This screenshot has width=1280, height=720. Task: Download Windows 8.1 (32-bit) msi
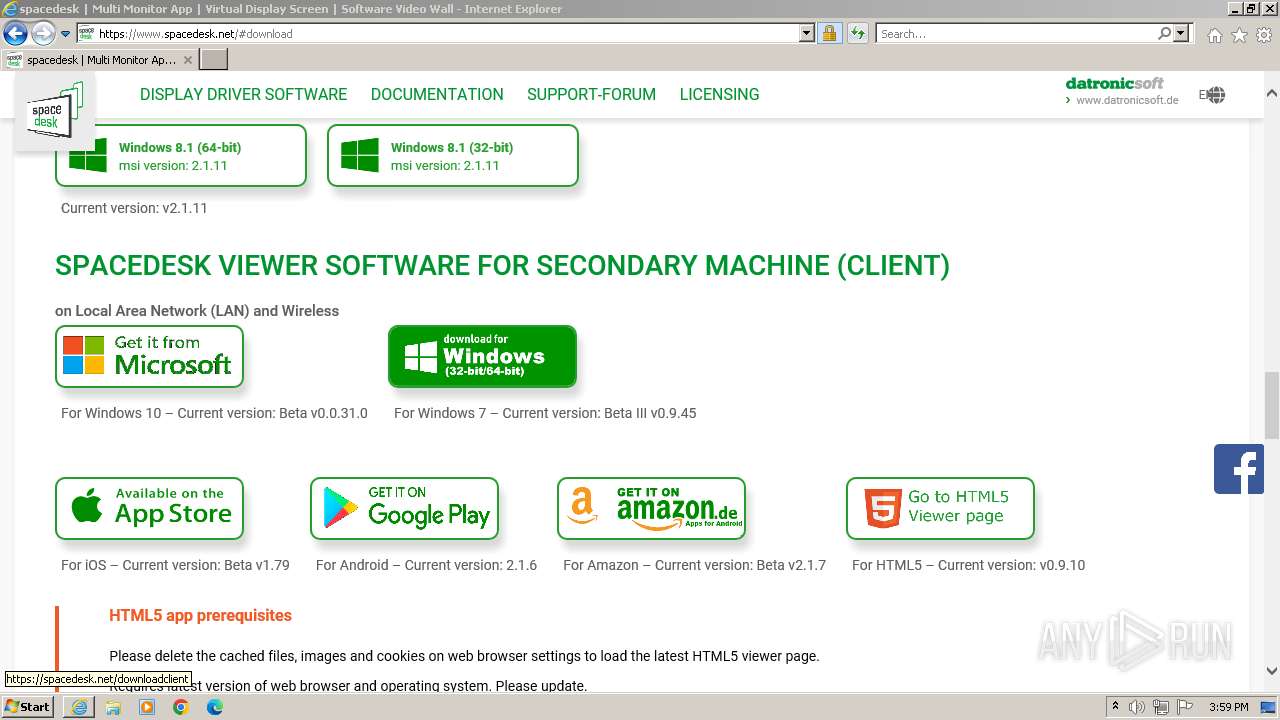(453, 155)
